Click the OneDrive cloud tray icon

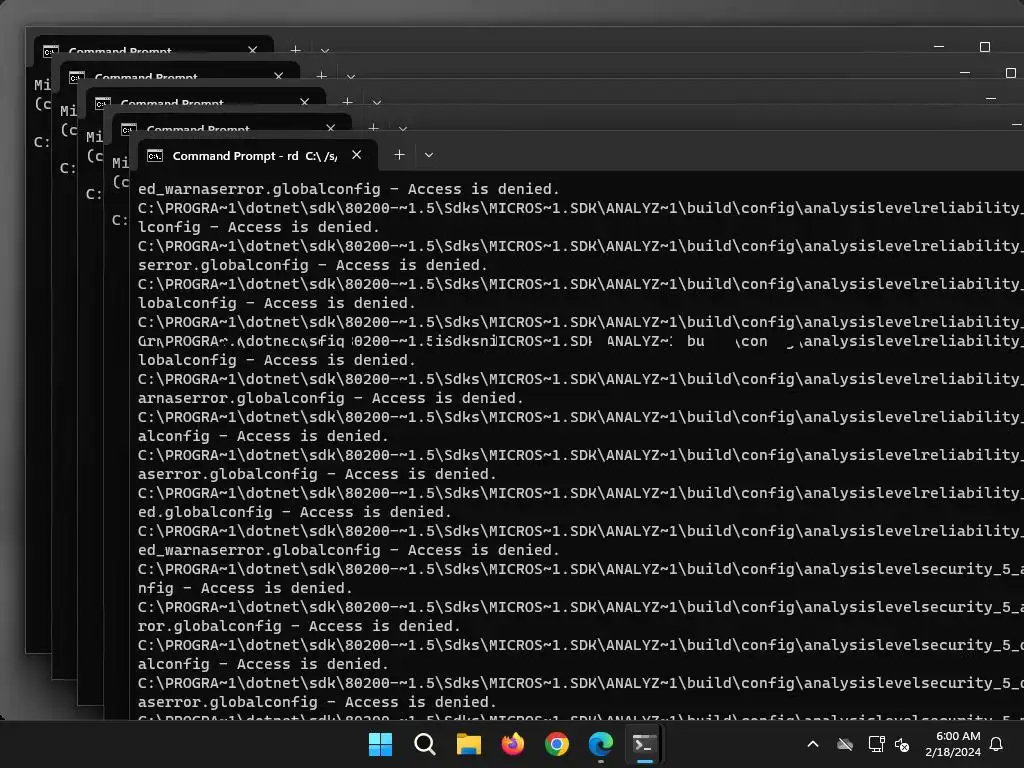point(845,744)
